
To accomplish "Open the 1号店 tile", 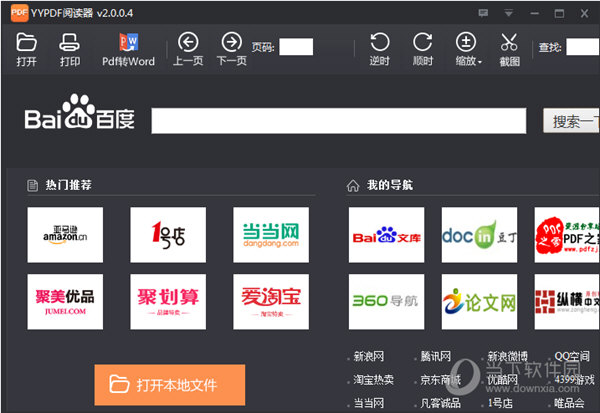I will (168, 235).
